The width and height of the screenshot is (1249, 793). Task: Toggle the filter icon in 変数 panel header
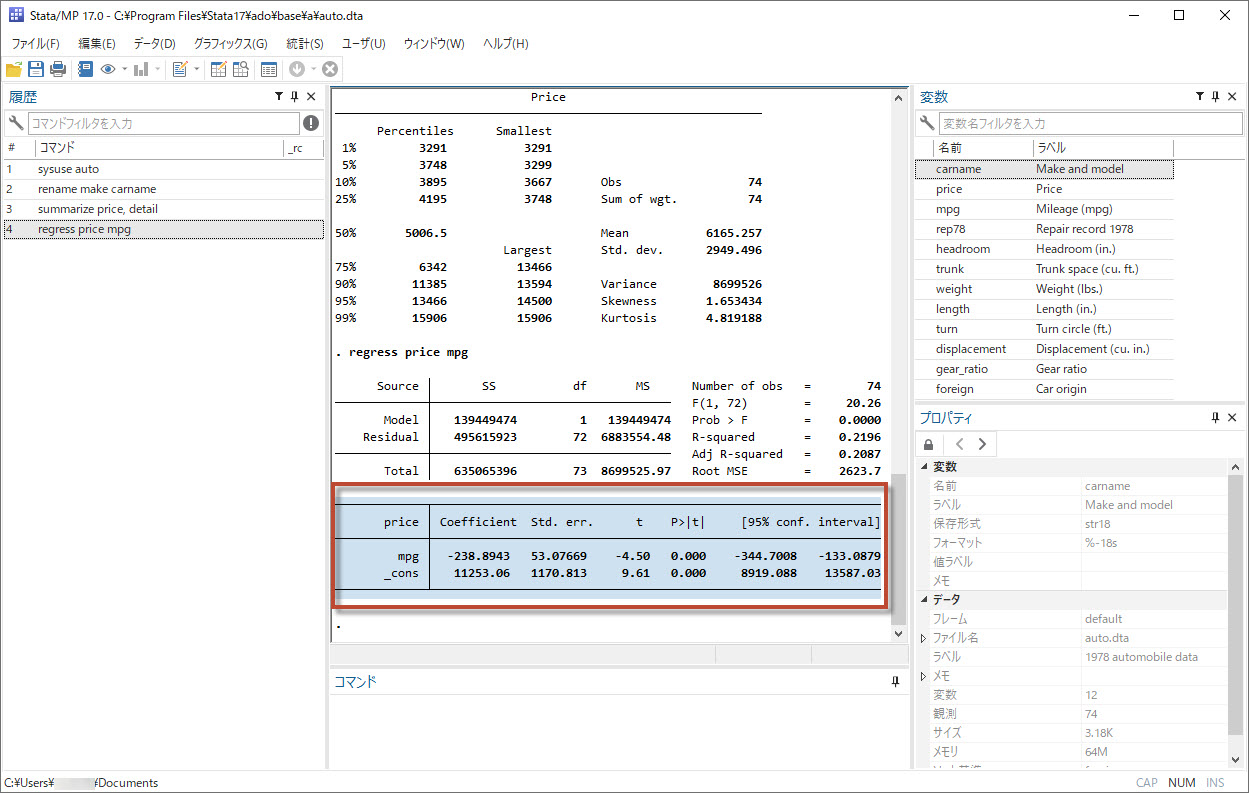pyautogui.click(x=1200, y=97)
